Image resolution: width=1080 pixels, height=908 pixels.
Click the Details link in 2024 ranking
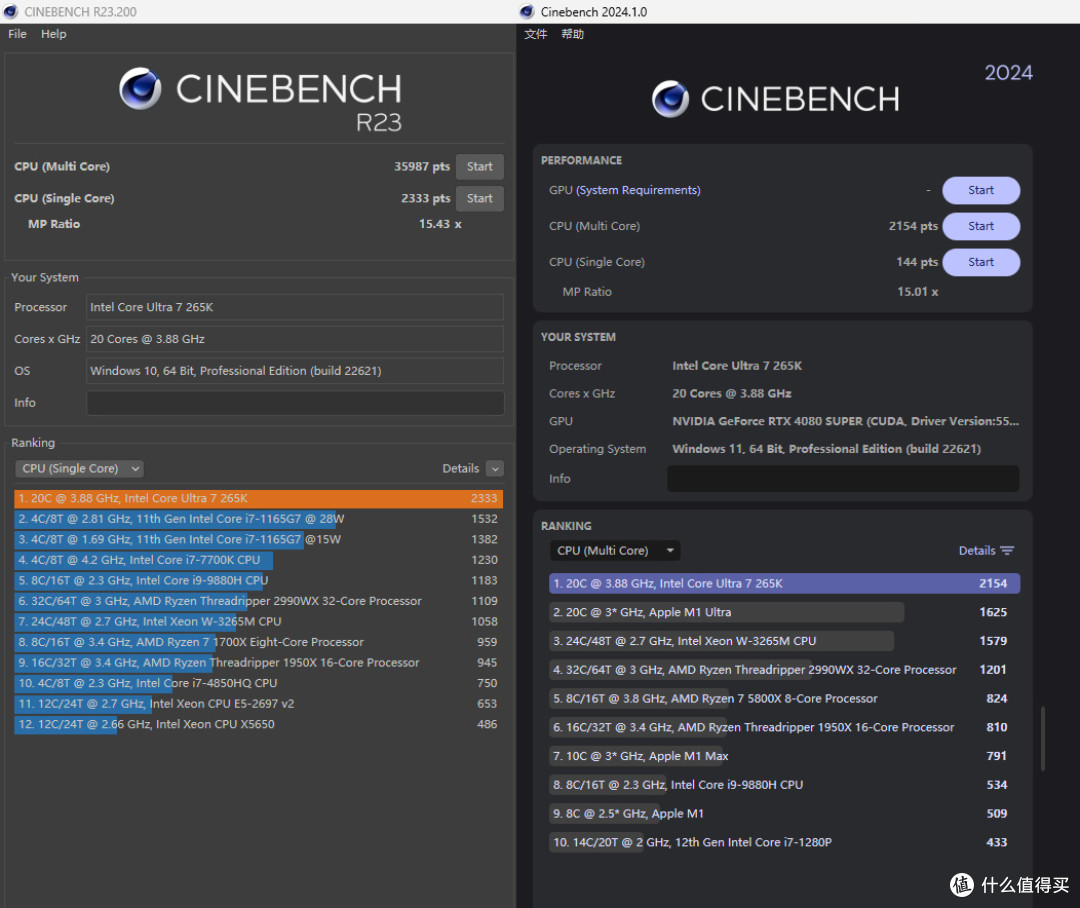pyautogui.click(x=977, y=550)
